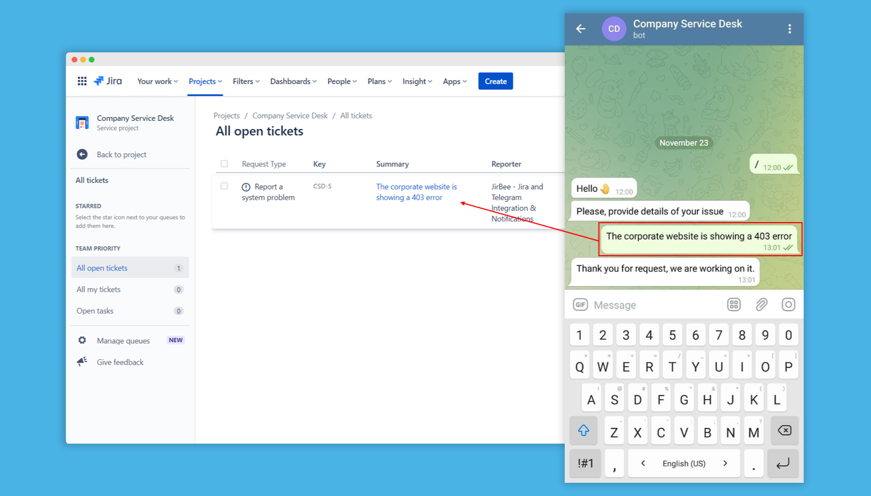Tap the 403 error message in Telegram

click(699, 239)
